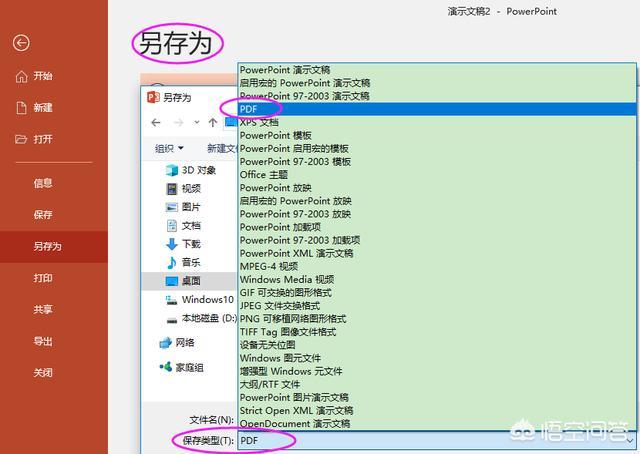Screen dimensions: 640x454
Task: Choose GIF 可交换的图形格式 type
Action: point(437,292)
